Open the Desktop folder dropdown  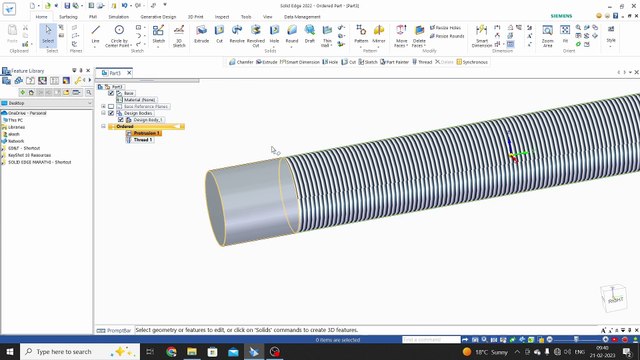point(90,103)
